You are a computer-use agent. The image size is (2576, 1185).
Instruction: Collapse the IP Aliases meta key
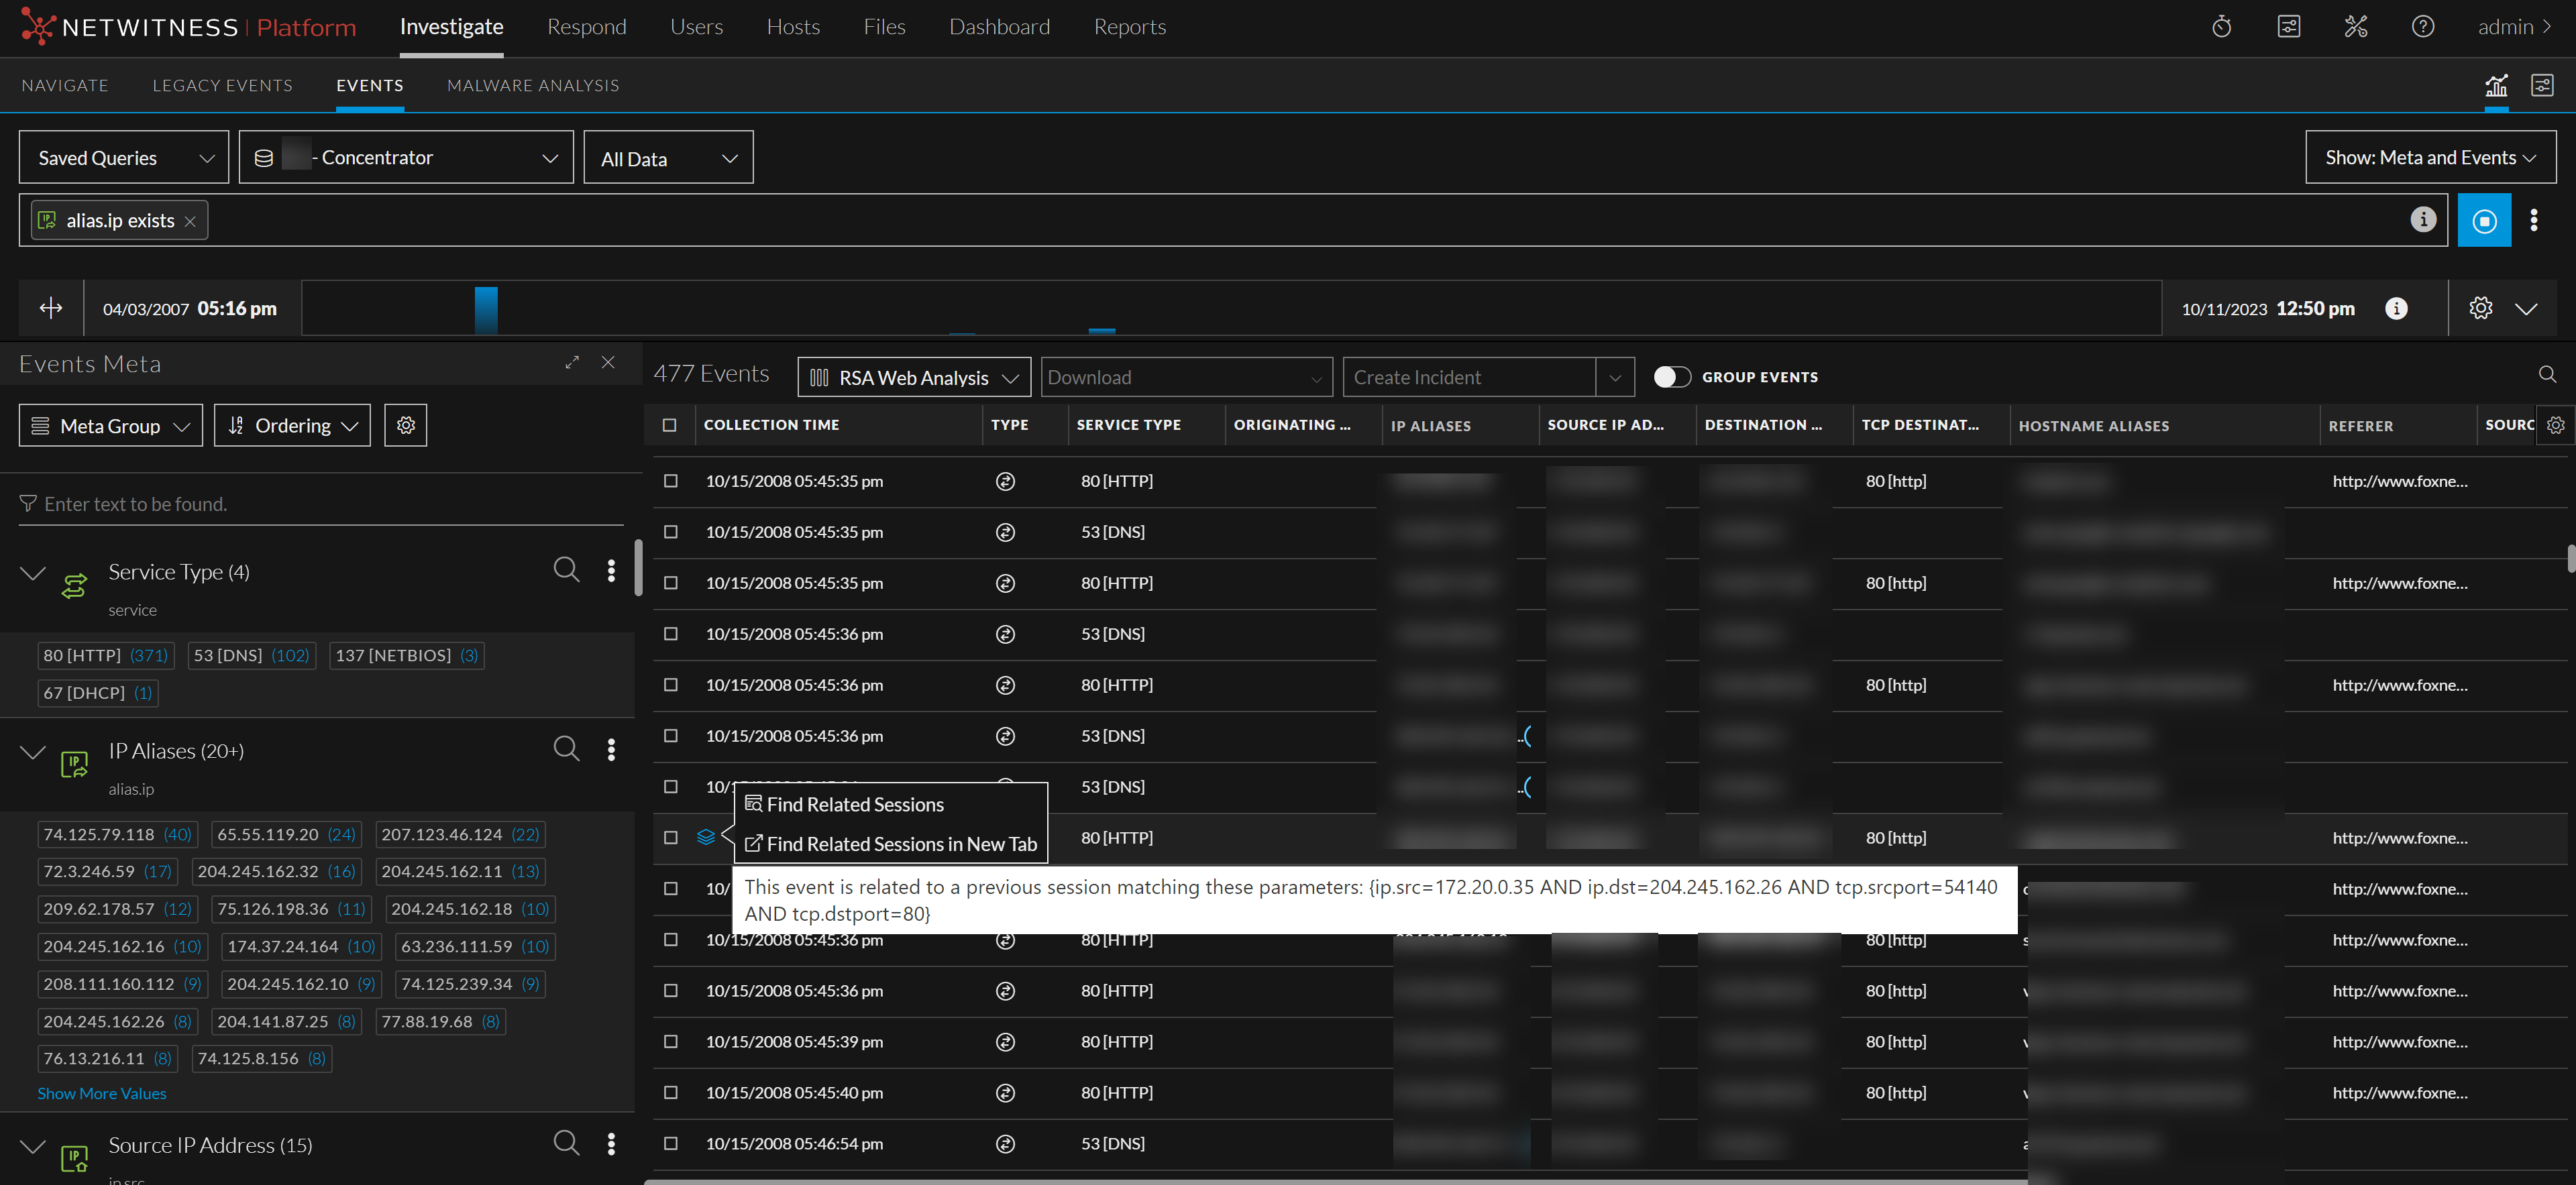(x=33, y=752)
